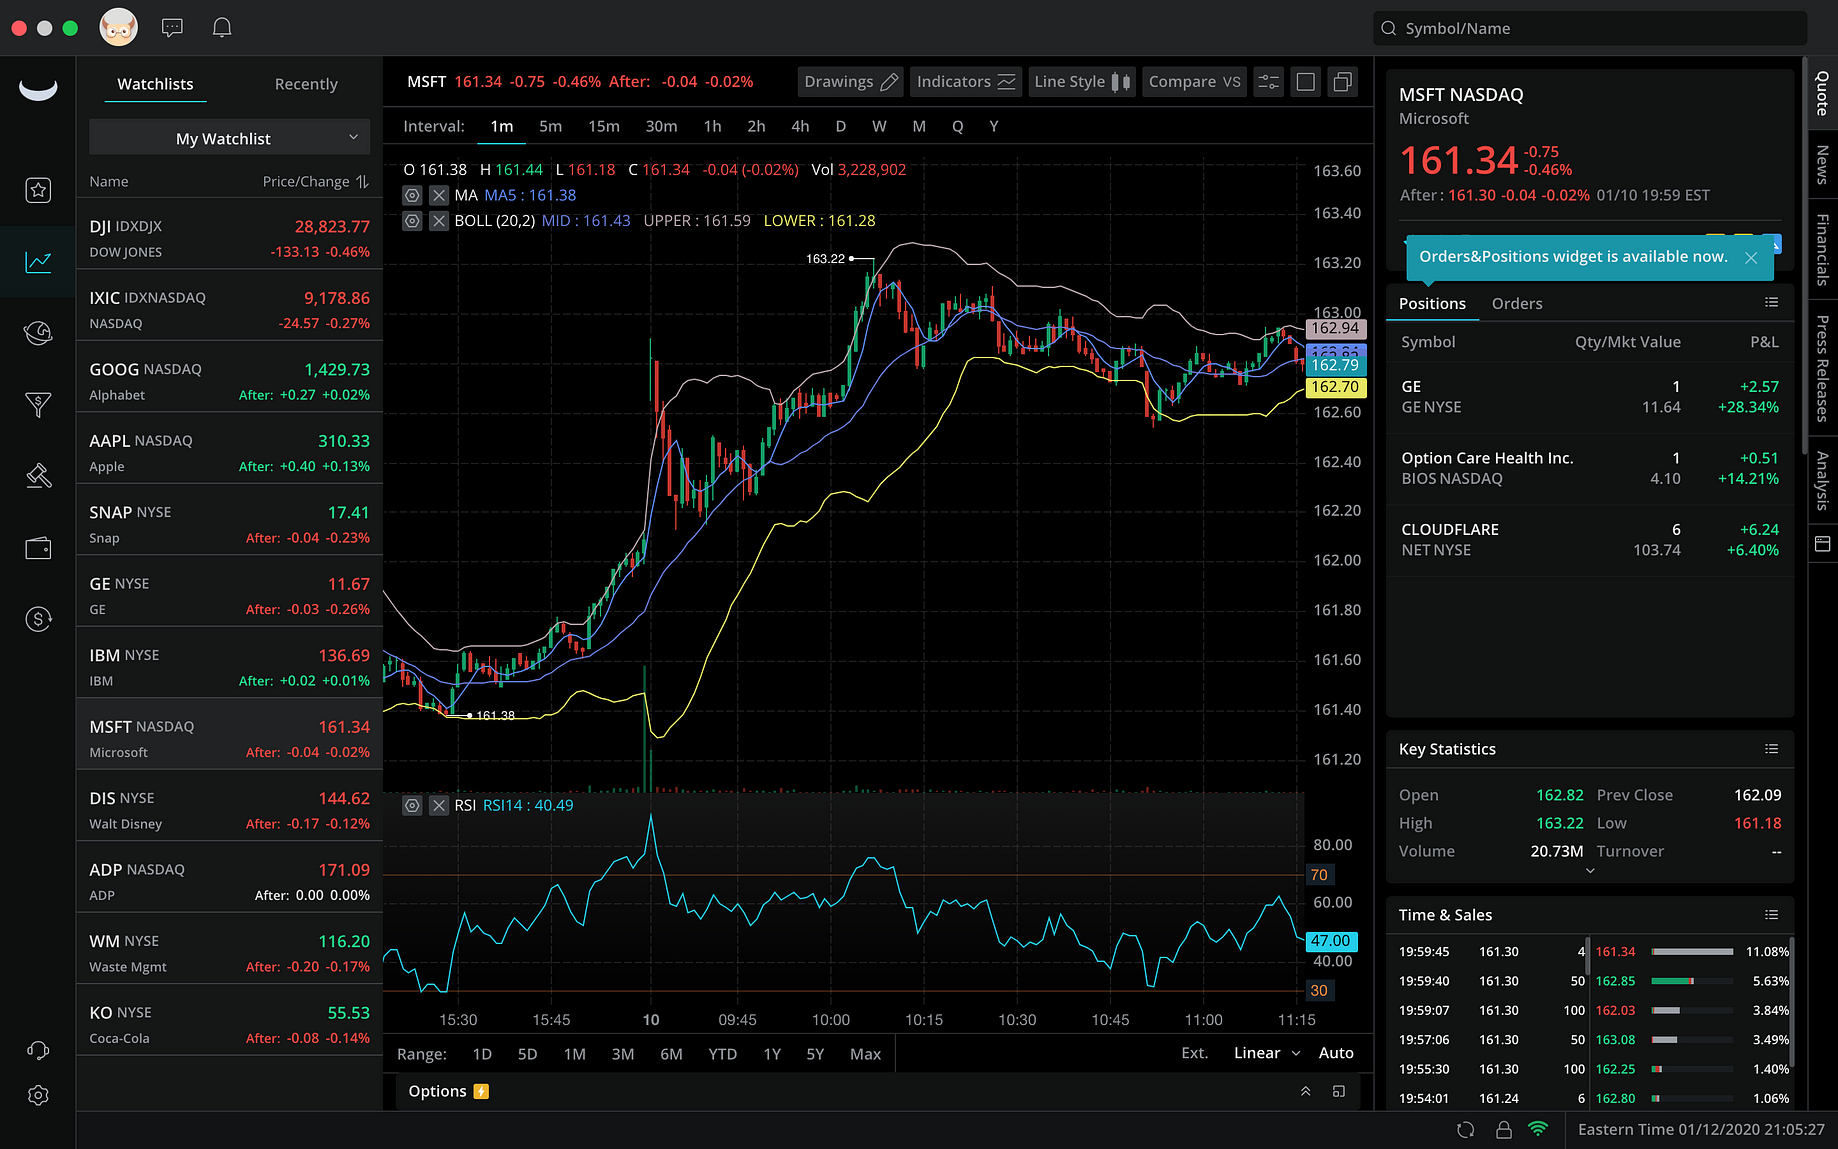Set chart range to 5D
This screenshot has height=1149, width=1838.
tap(527, 1054)
